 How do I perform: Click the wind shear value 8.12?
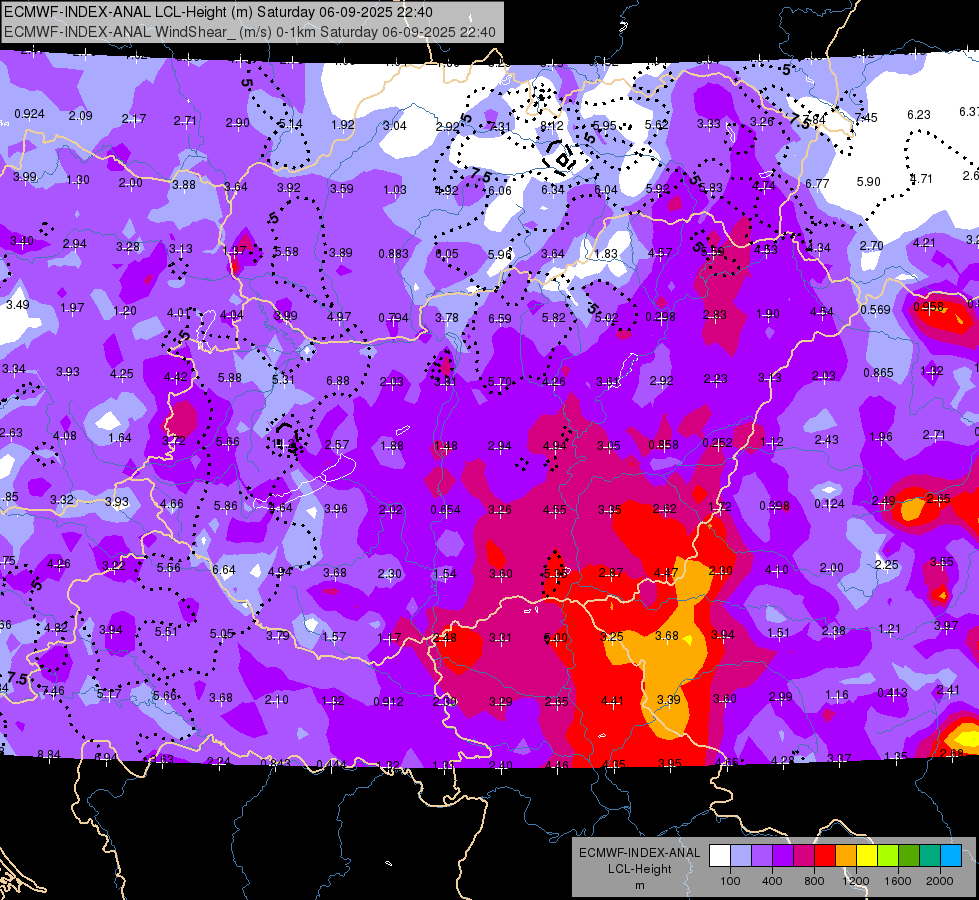tap(552, 126)
